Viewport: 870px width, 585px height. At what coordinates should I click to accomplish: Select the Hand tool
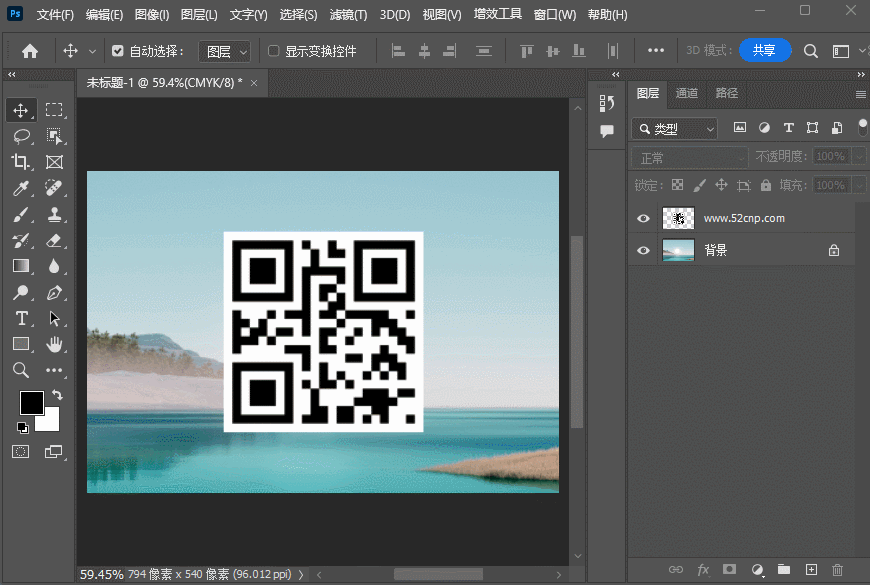[x=54, y=344]
